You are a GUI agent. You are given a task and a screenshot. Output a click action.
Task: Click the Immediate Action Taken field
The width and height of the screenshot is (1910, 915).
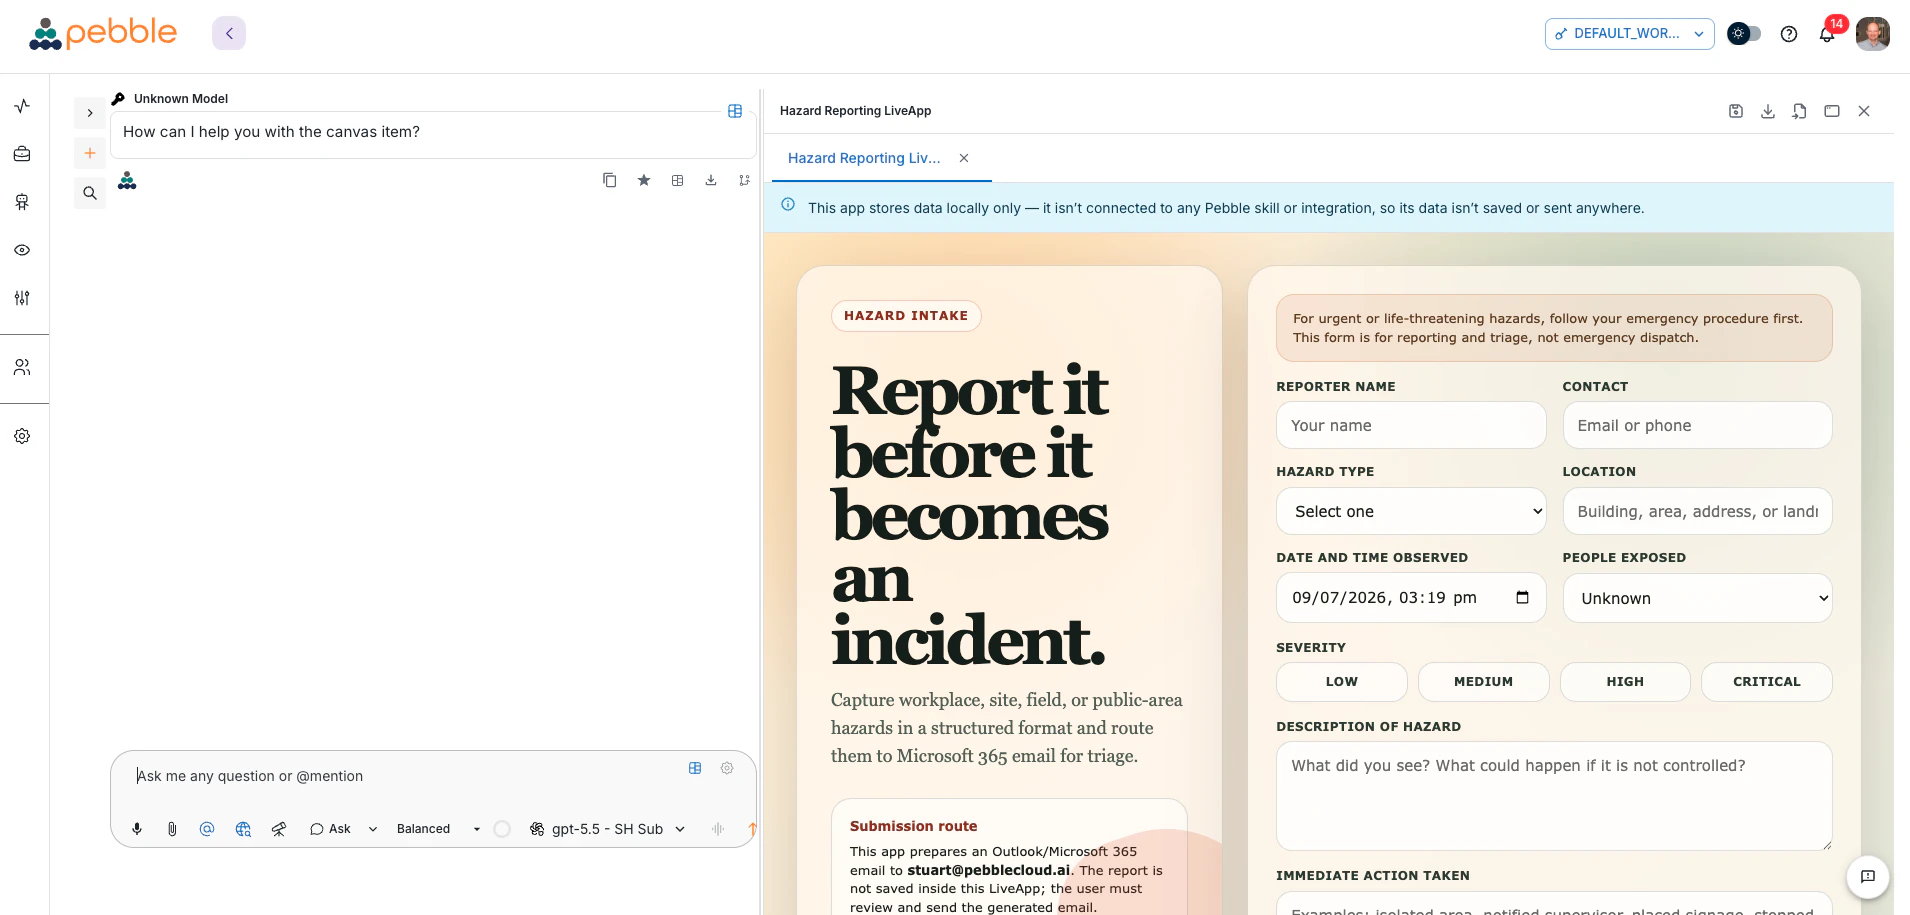[x=1554, y=903]
